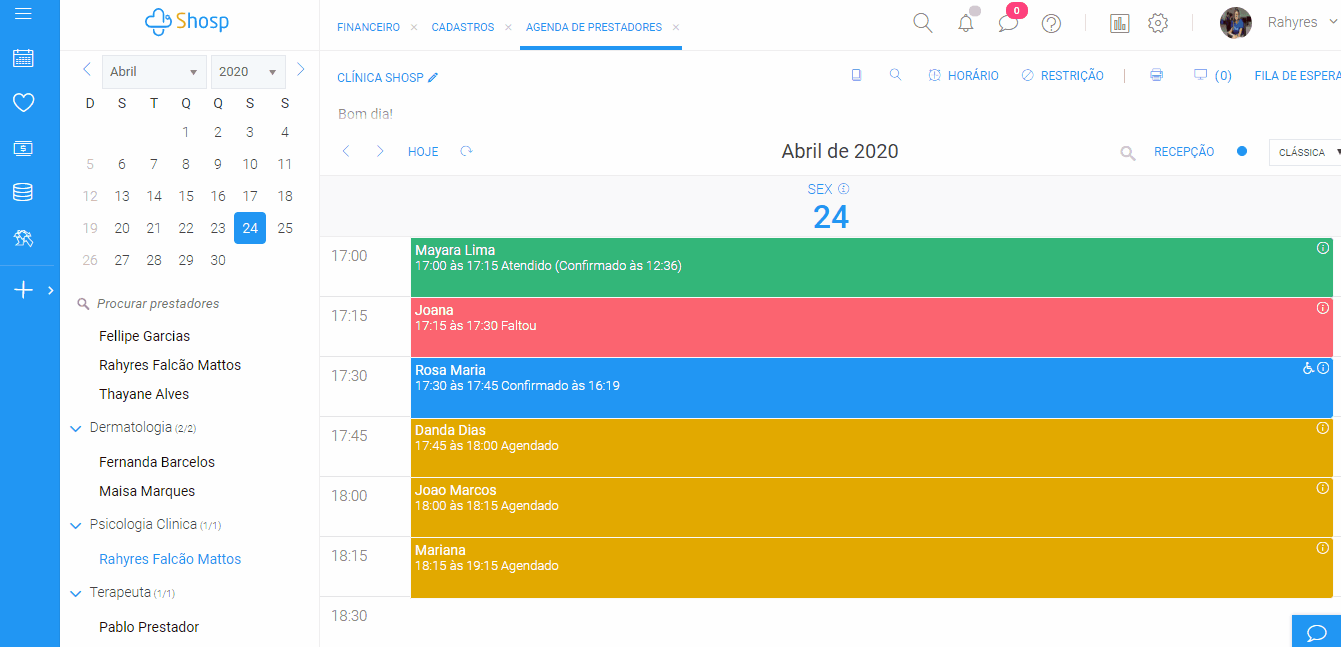Switch to the CADASTROS tab
This screenshot has width=1341, height=647.
click(x=463, y=27)
